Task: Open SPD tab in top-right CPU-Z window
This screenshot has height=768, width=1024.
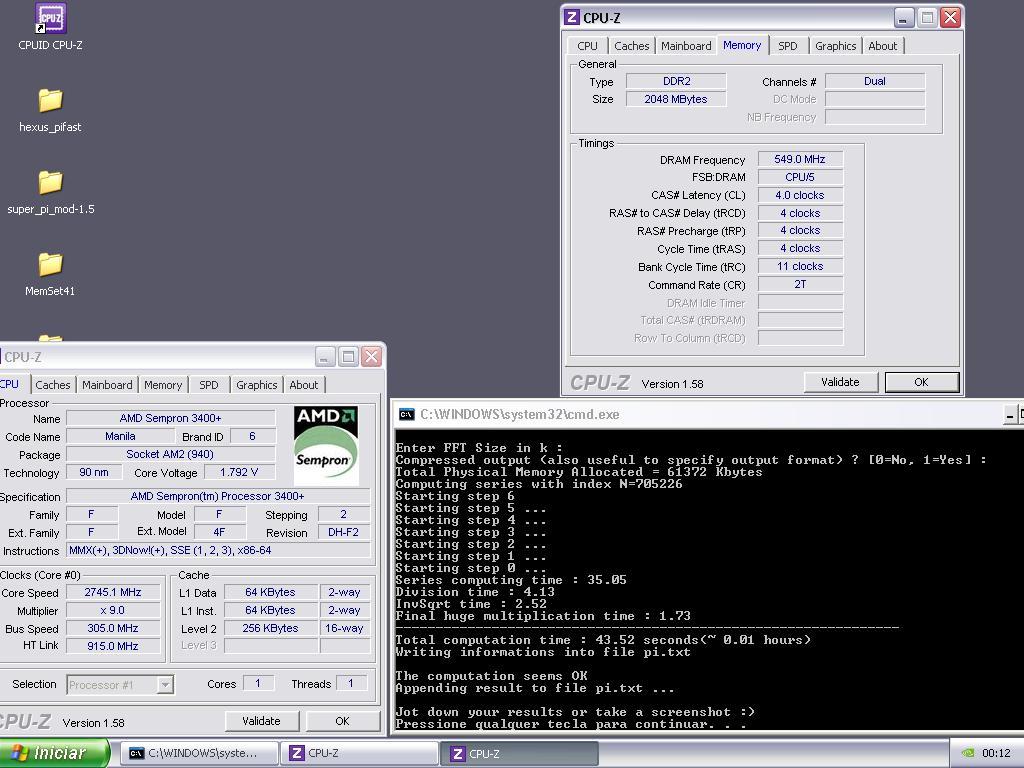Action: tap(788, 46)
